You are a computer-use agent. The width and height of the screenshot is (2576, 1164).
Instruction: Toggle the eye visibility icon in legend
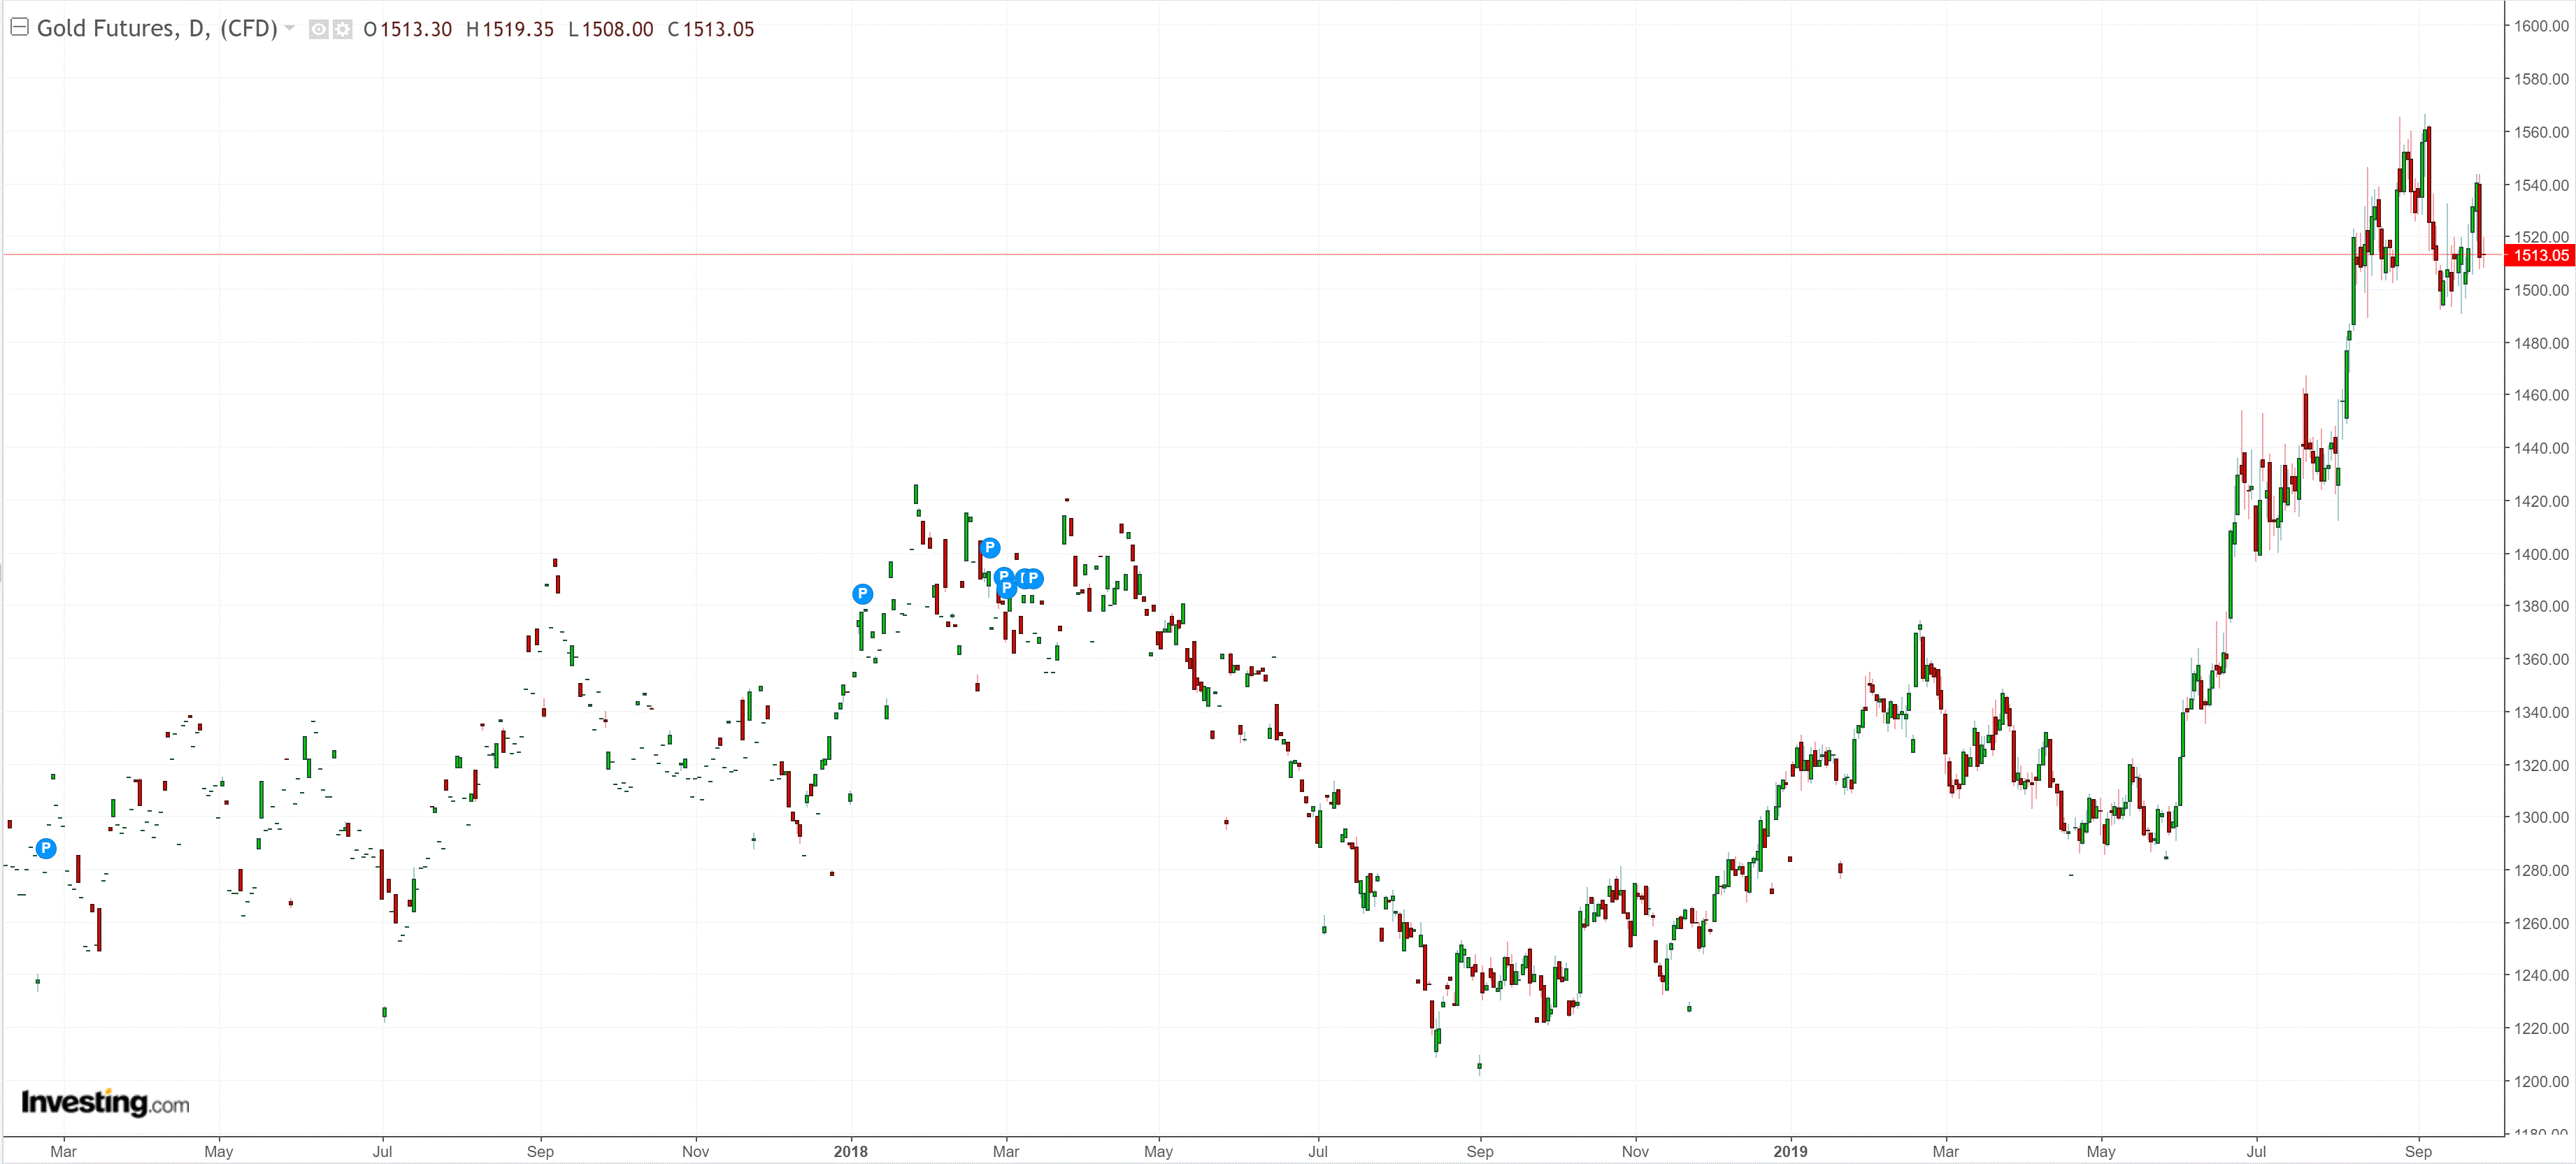coord(318,30)
